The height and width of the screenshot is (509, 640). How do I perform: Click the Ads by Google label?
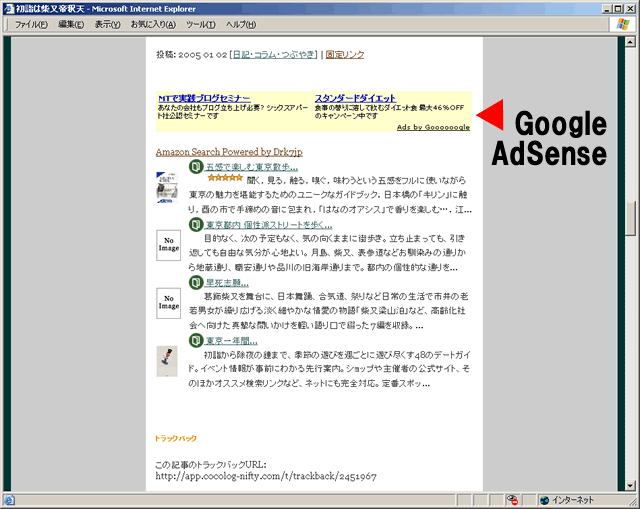(x=433, y=127)
